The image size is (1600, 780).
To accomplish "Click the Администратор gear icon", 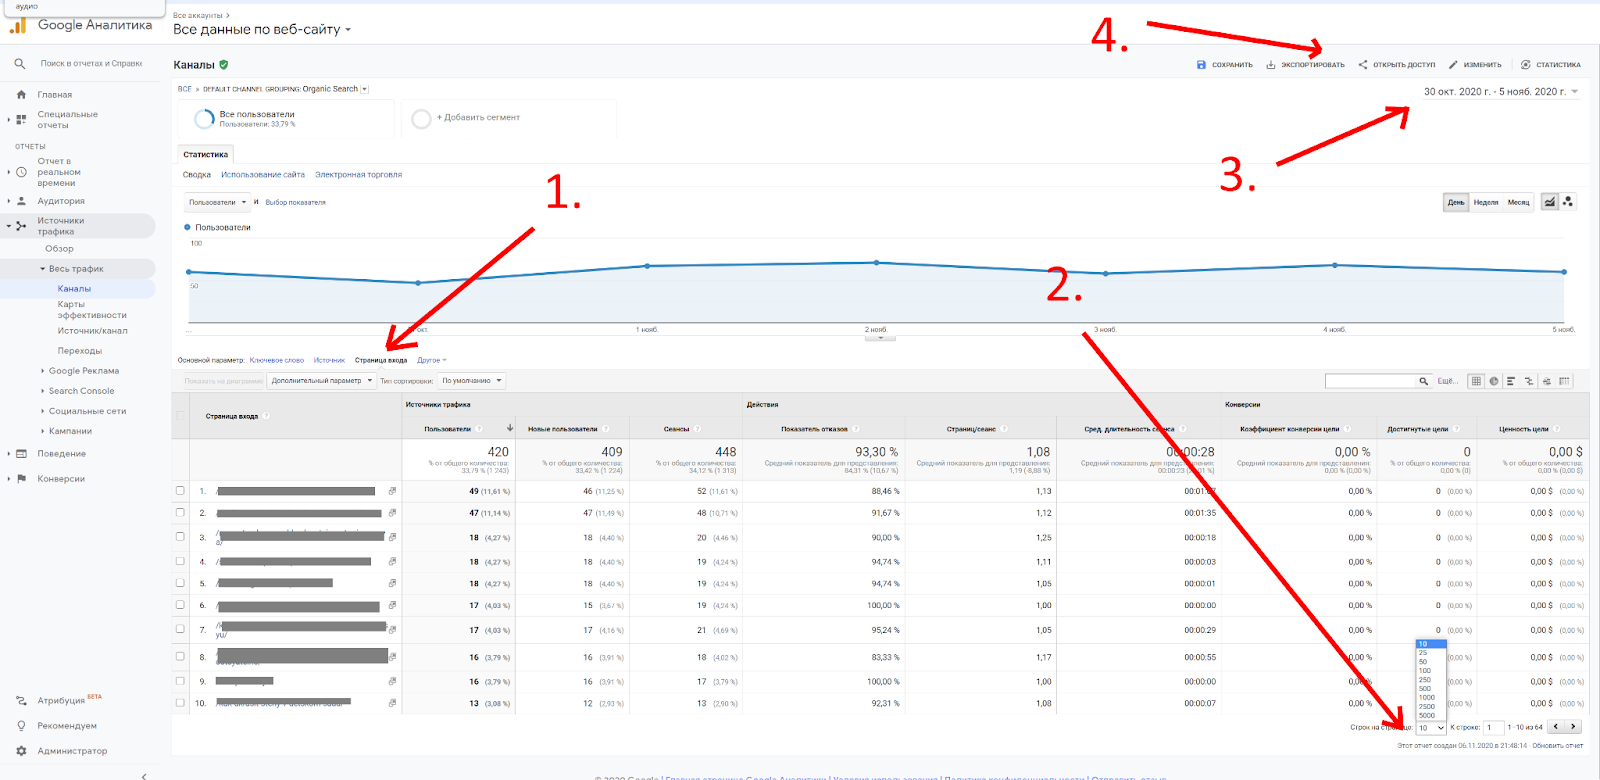I will 21,751.
